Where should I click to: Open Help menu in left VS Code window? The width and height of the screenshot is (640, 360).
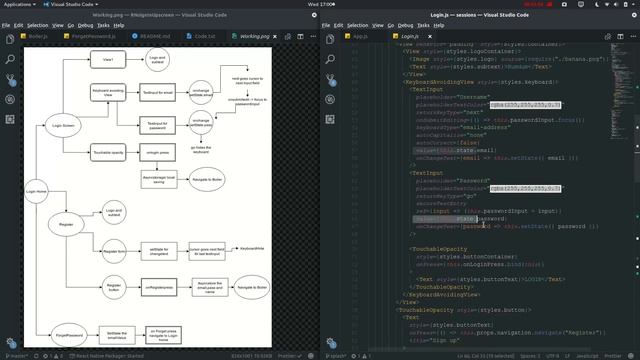(x=119, y=25)
